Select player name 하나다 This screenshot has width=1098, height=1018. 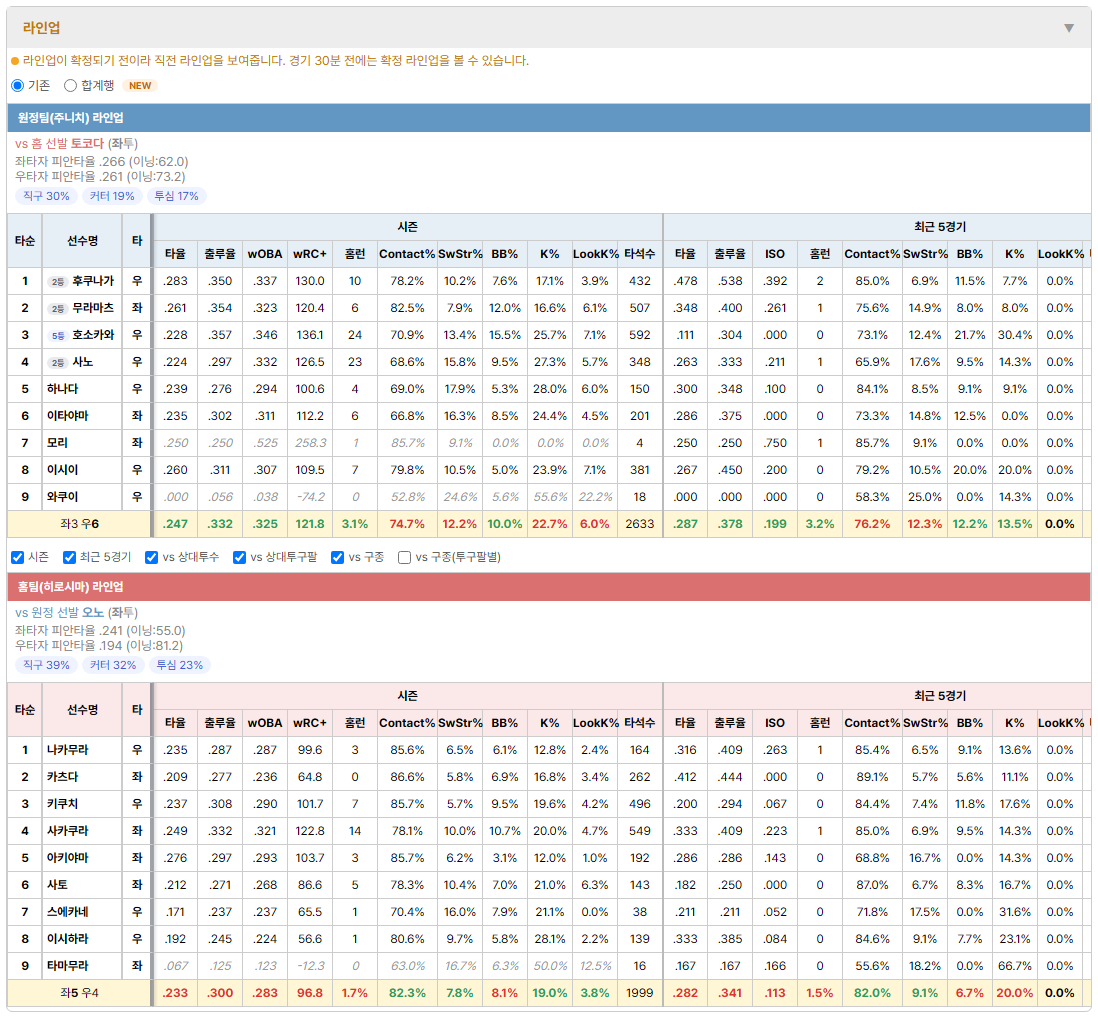(62, 389)
